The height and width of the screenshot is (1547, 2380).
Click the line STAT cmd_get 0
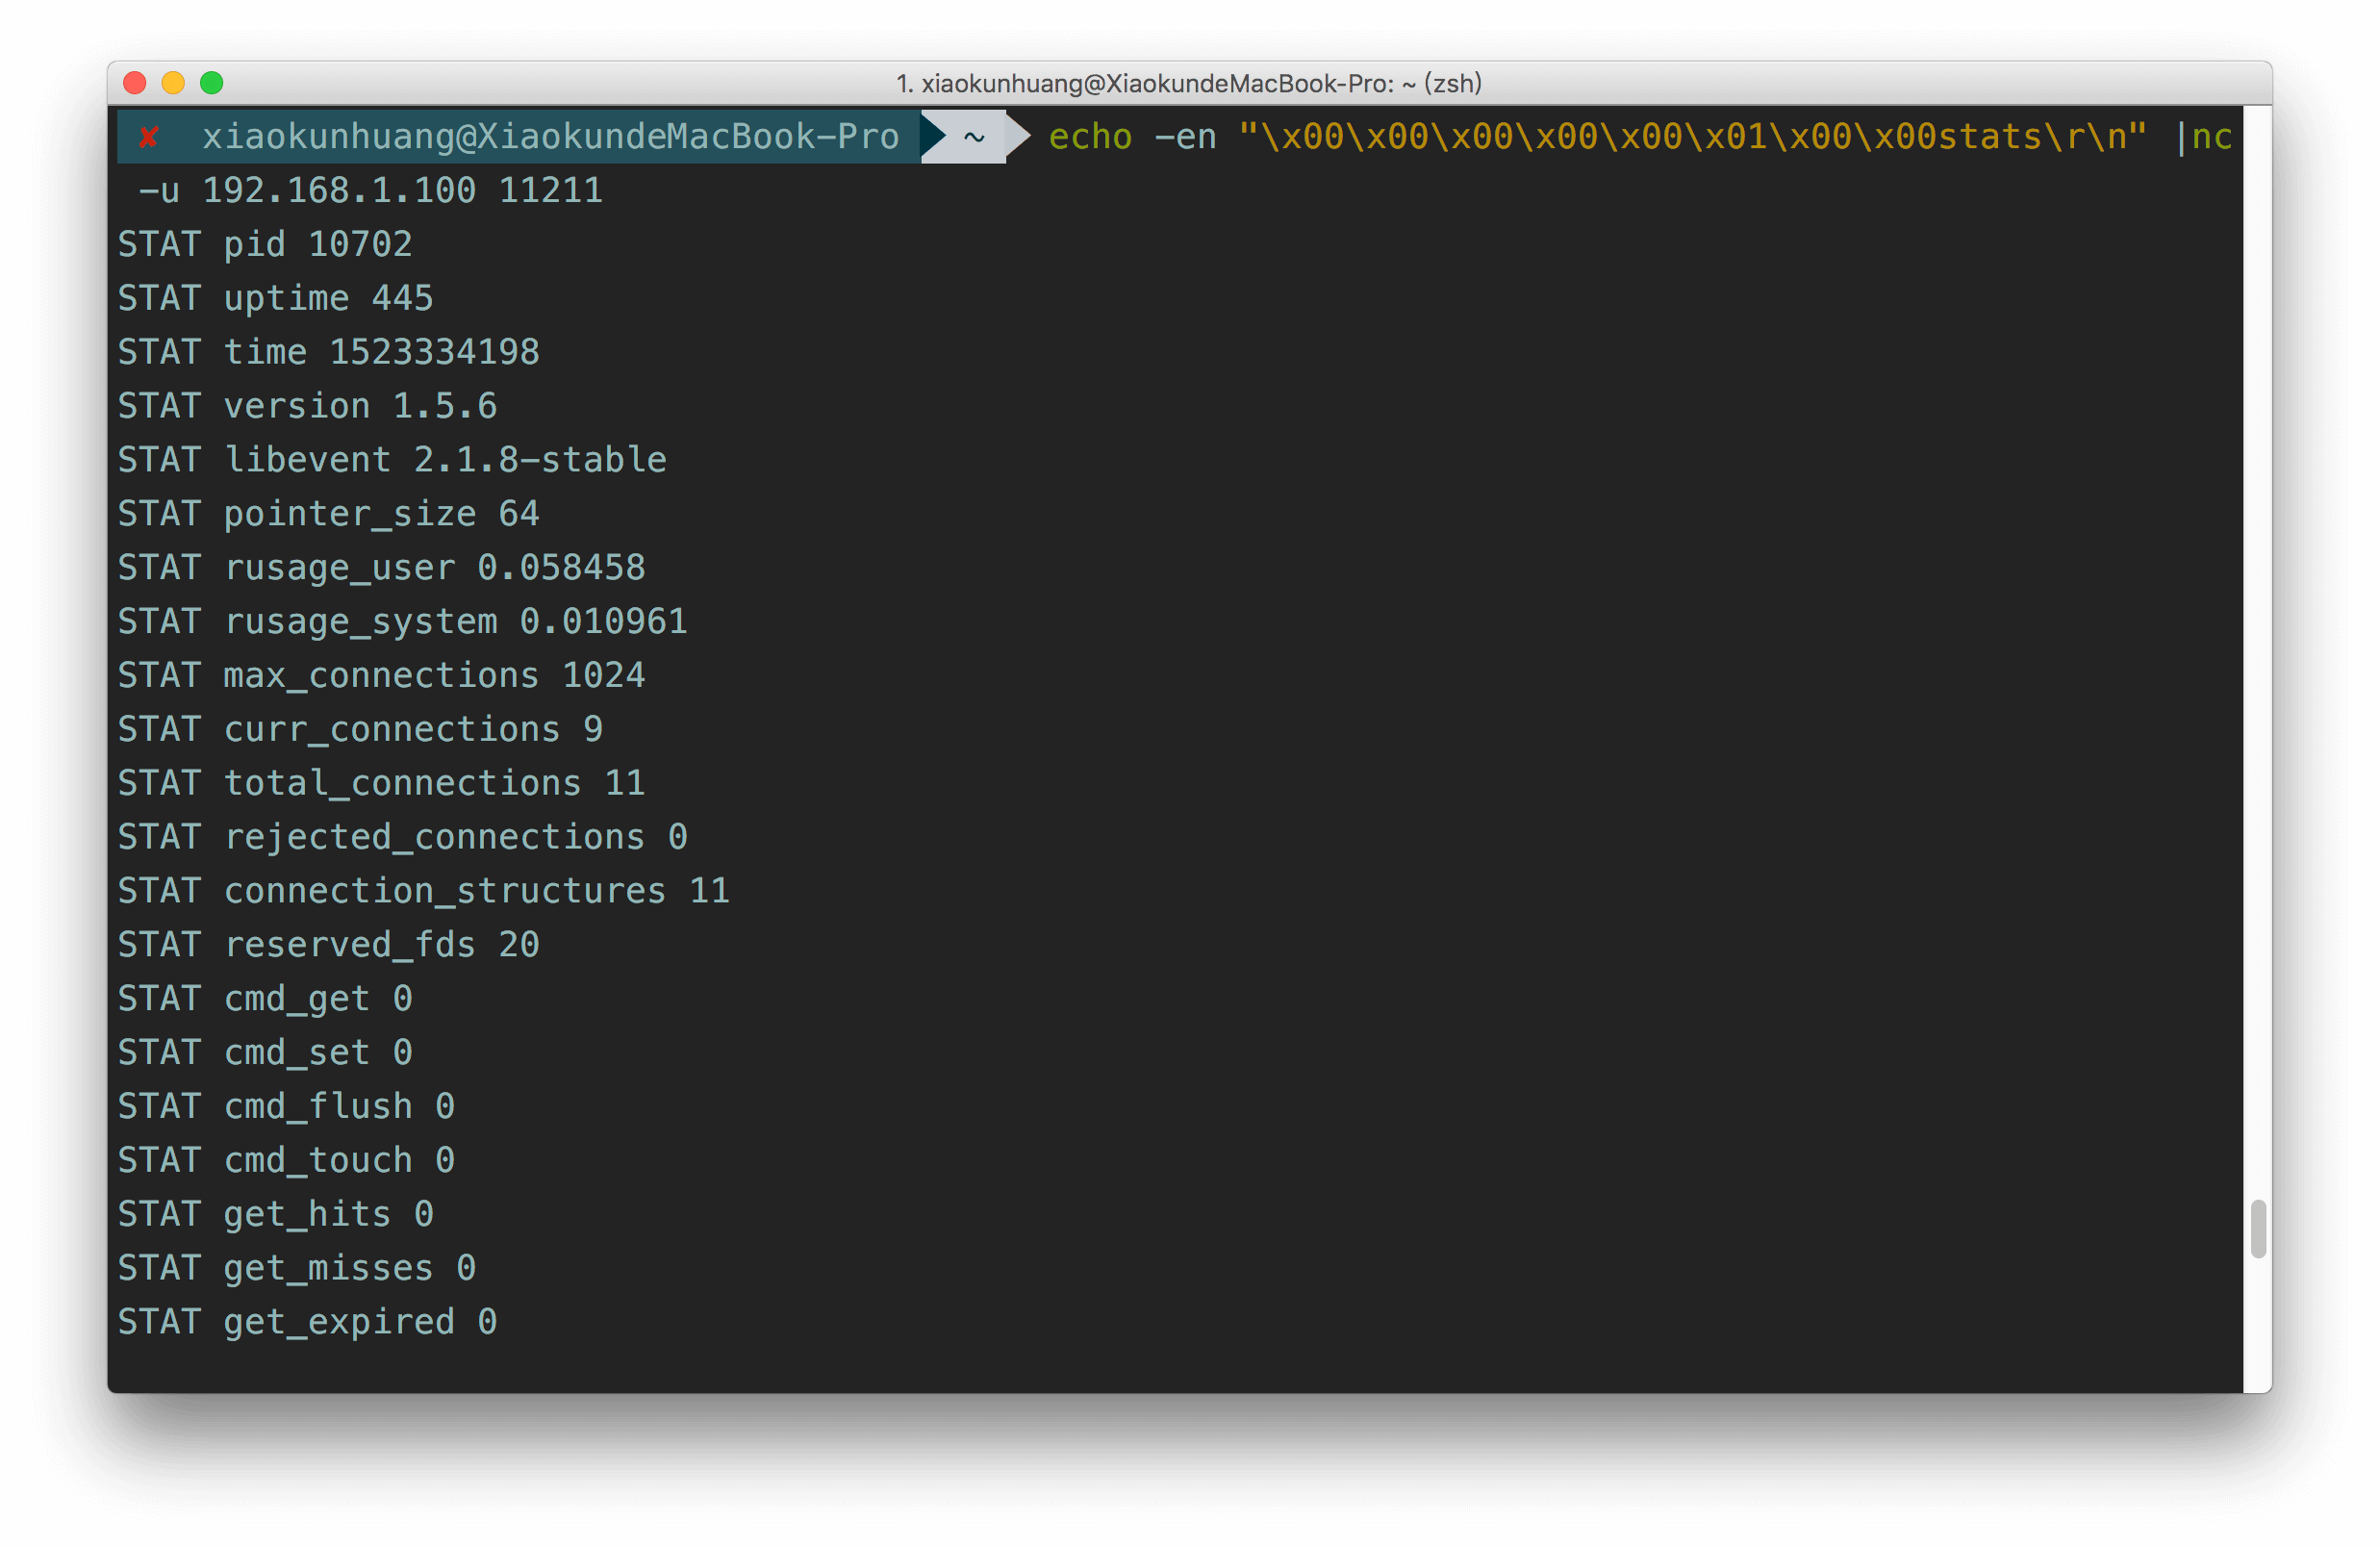(x=265, y=999)
